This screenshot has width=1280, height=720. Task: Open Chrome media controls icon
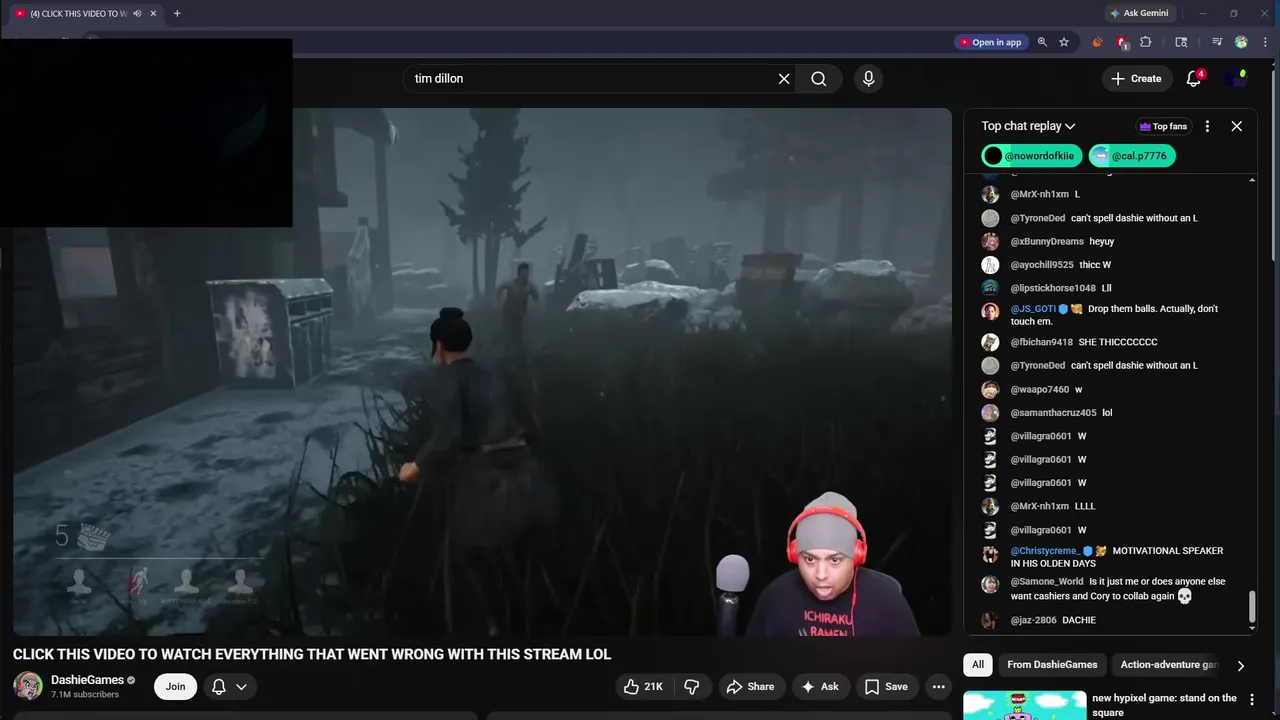pyautogui.click(x=1217, y=42)
